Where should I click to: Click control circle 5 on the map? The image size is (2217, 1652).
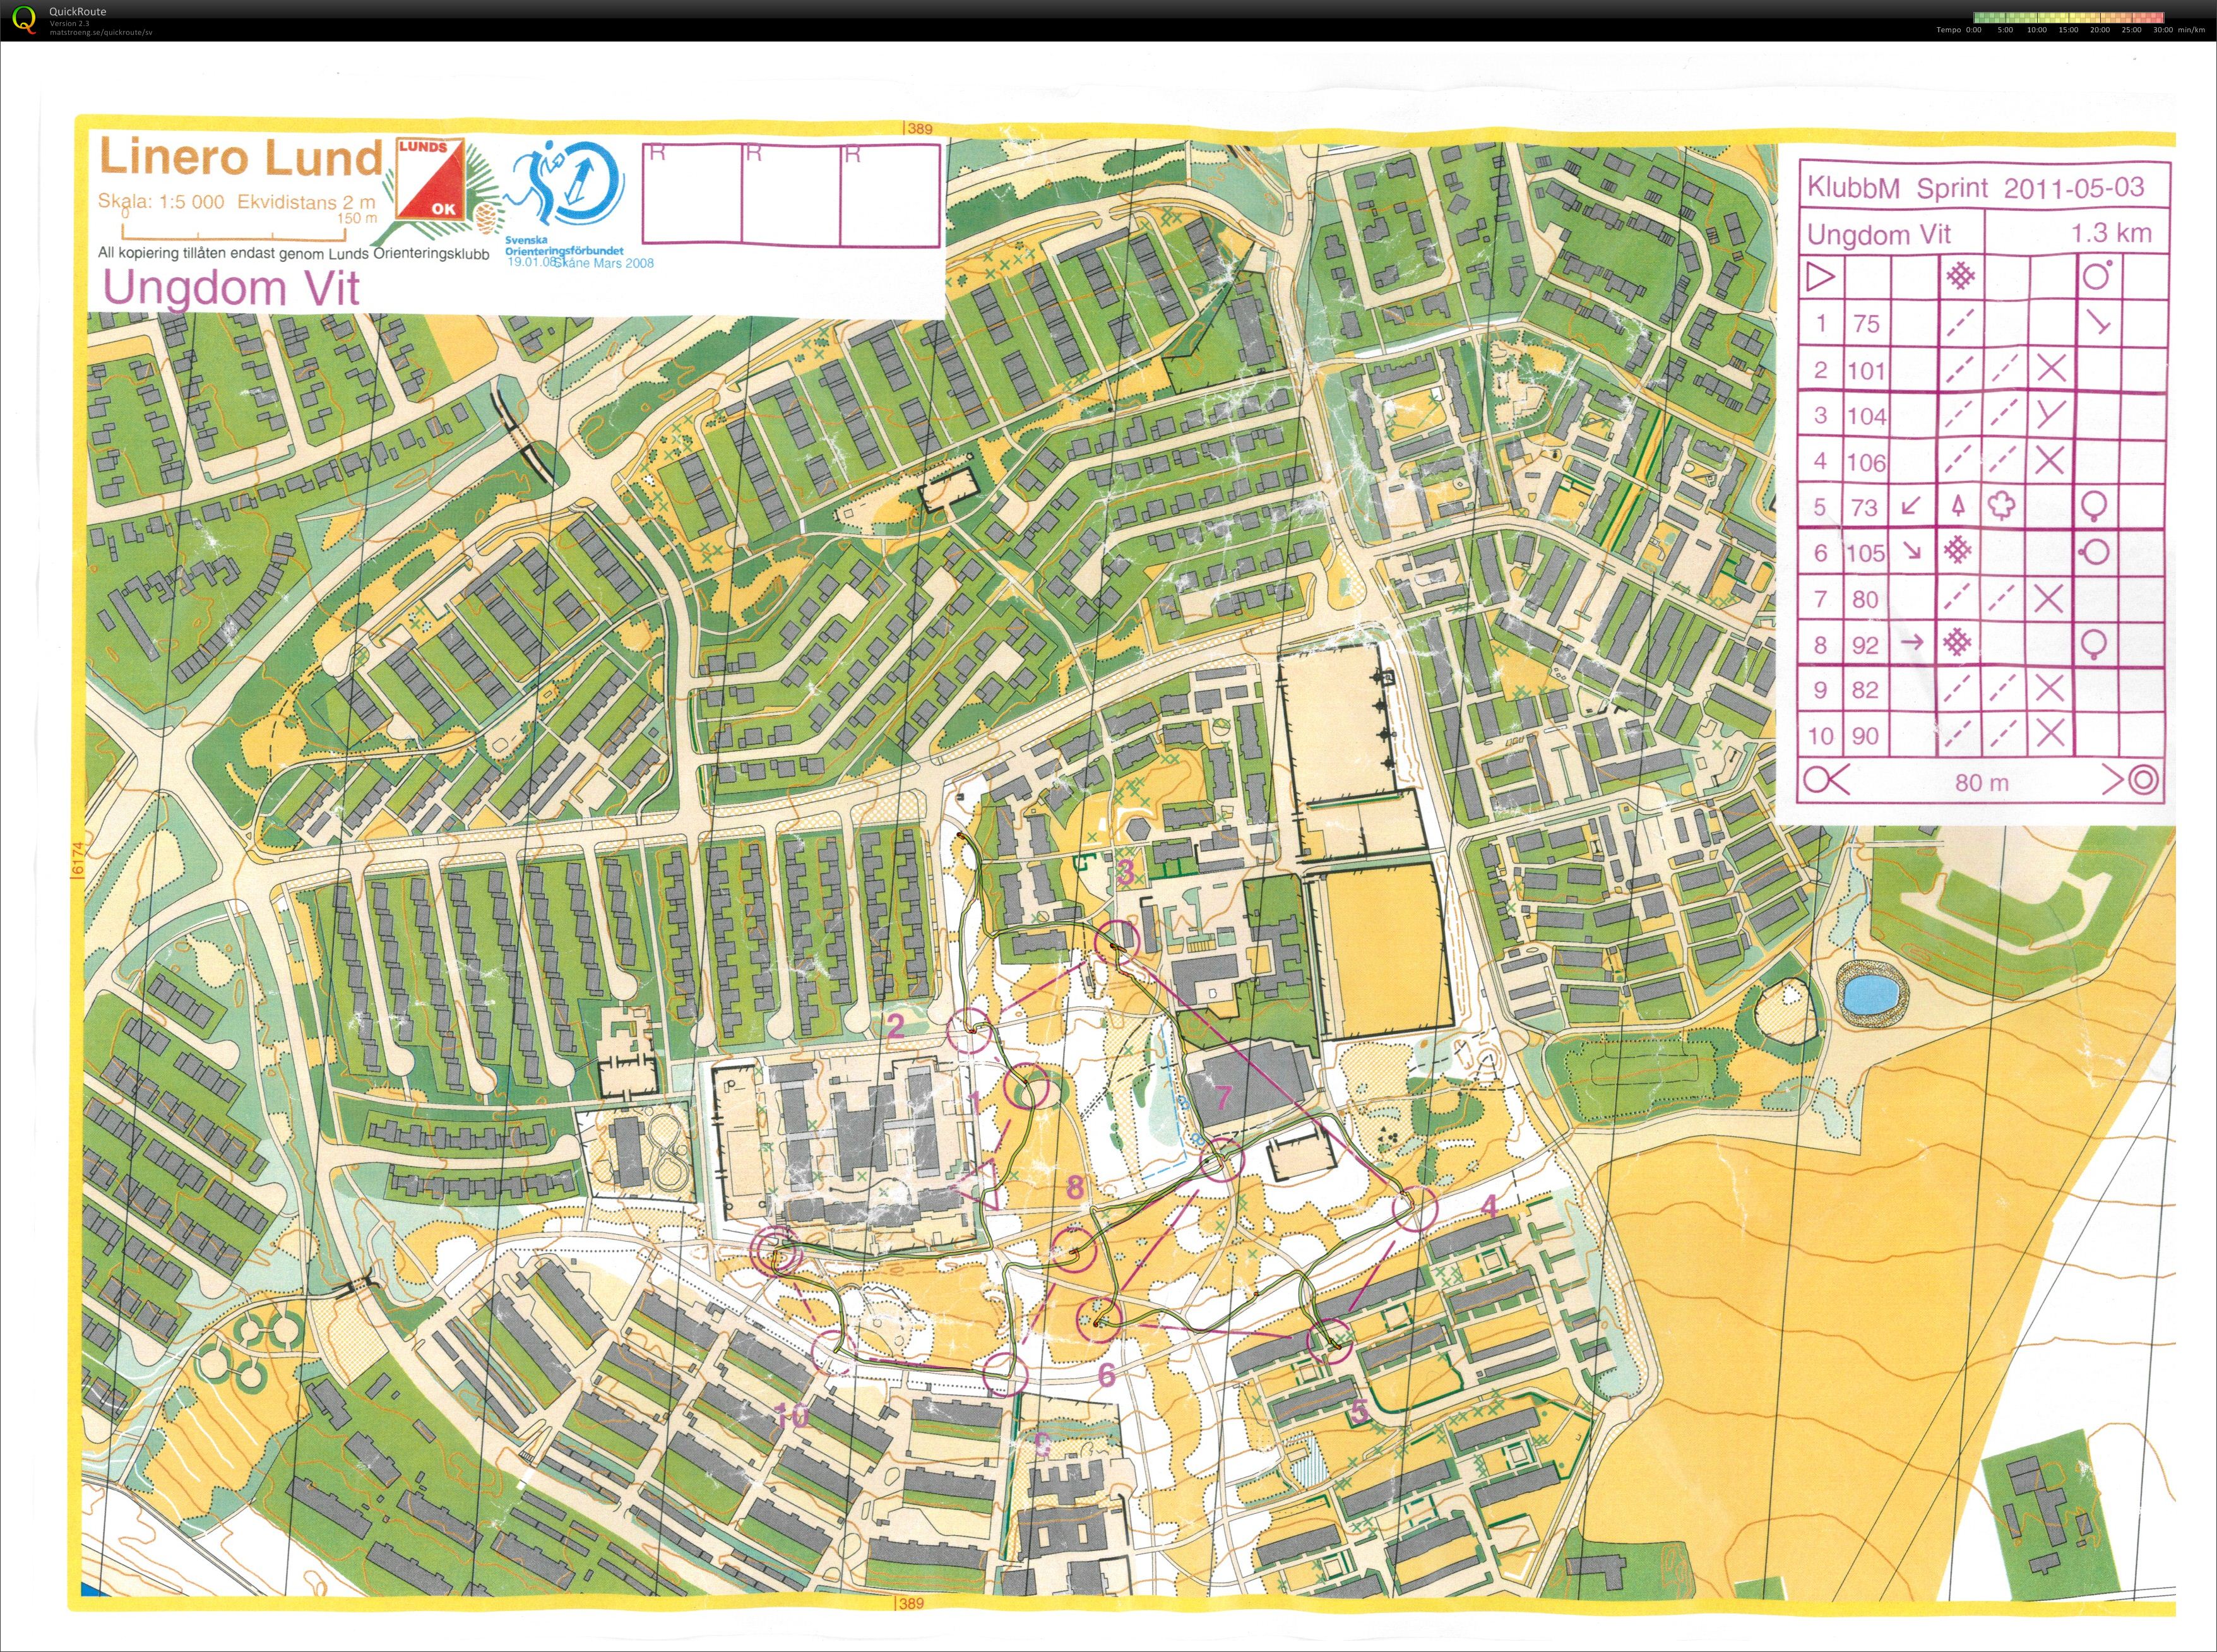[1329, 1341]
